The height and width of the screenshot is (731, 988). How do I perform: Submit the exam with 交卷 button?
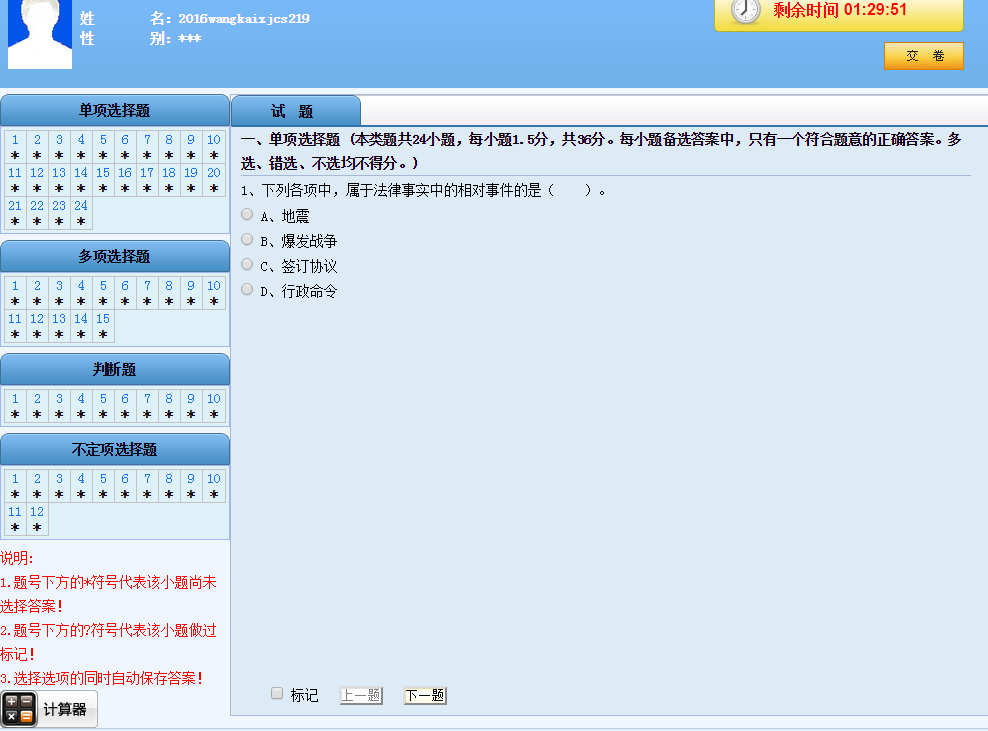pyautogui.click(x=923, y=56)
